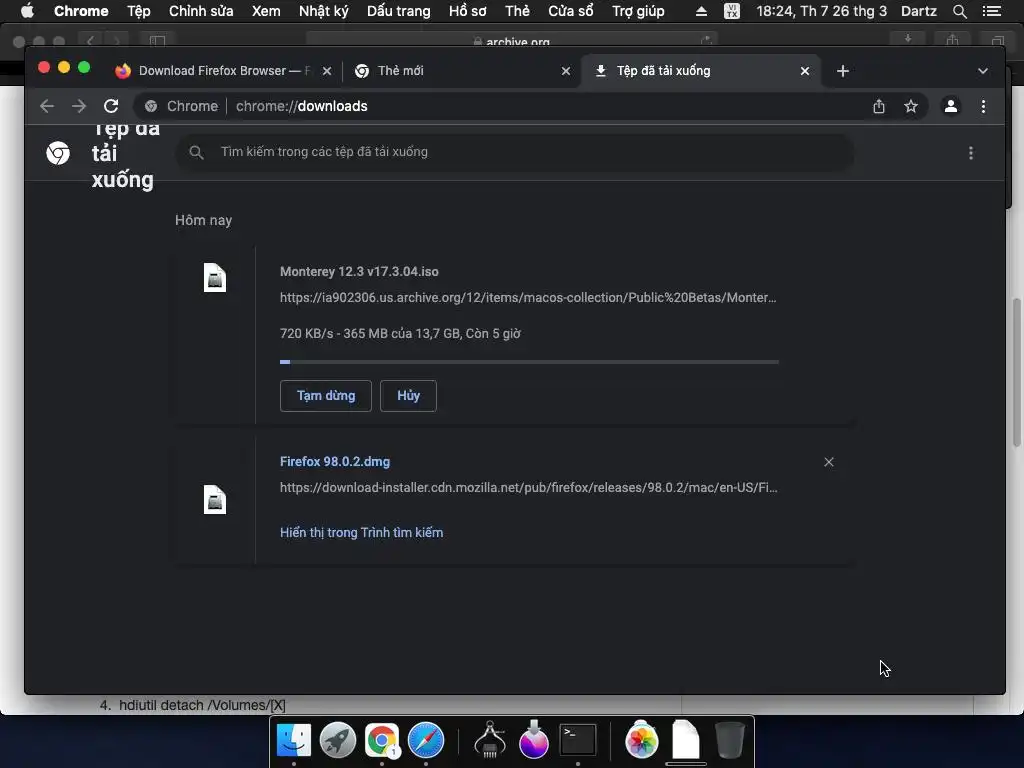The height and width of the screenshot is (768, 1024).
Task: Open the Nhật ký menu
Action: pos(323,11)
